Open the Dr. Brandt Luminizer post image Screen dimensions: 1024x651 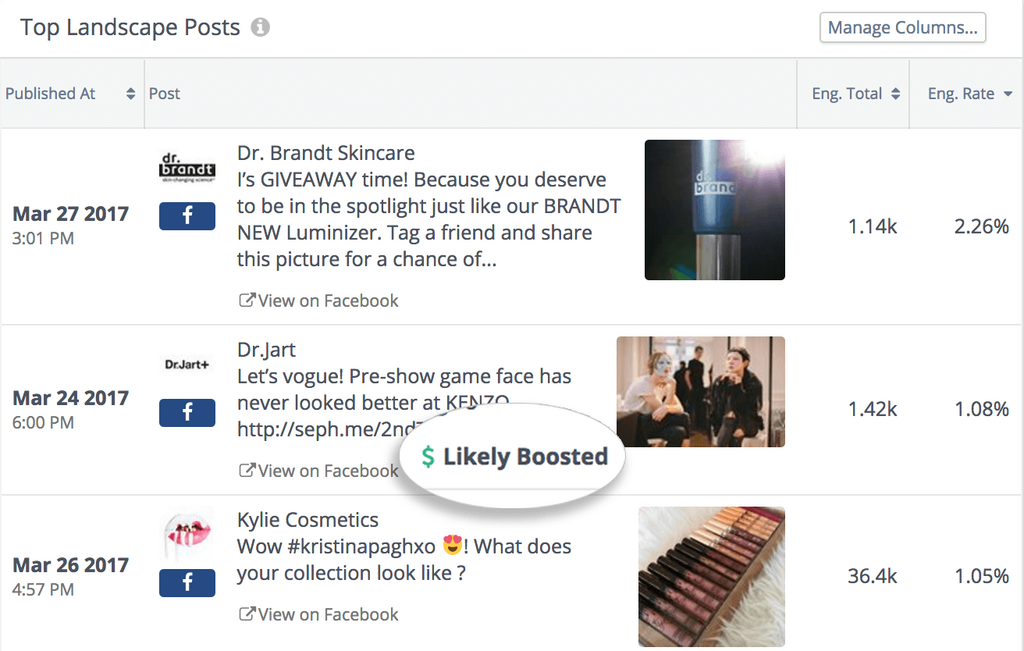pyautogui.click(x=714, y=210)
